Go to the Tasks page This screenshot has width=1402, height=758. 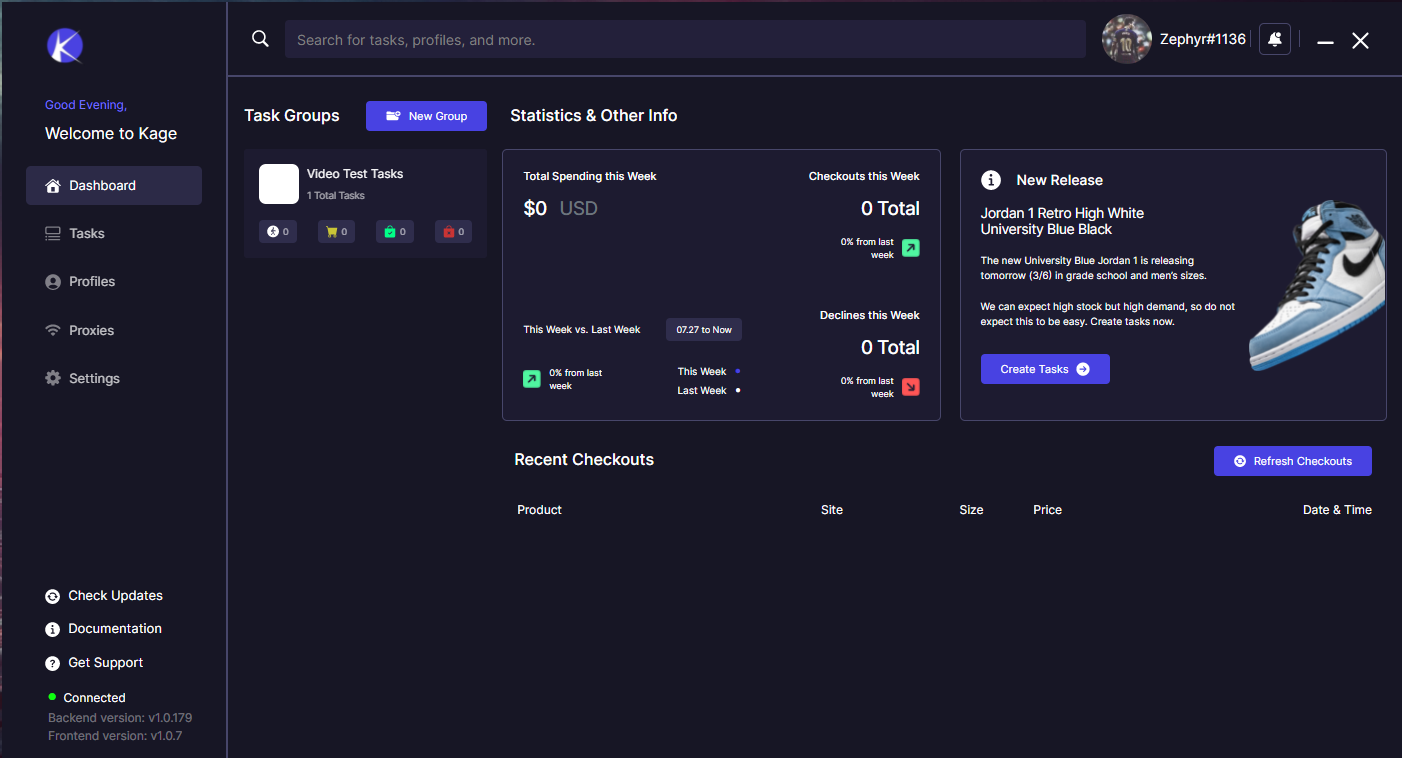pyautogui.click(x=87, y=233)
